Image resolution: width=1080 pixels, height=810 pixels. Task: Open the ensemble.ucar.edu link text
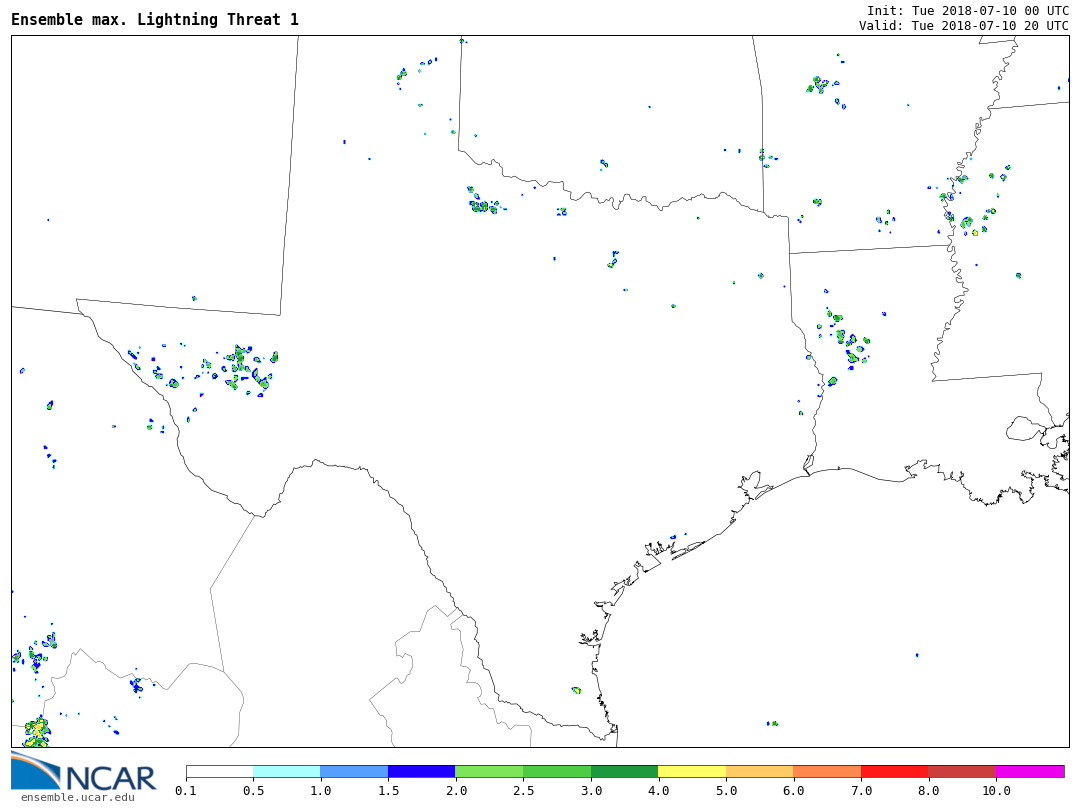[78, 797]
